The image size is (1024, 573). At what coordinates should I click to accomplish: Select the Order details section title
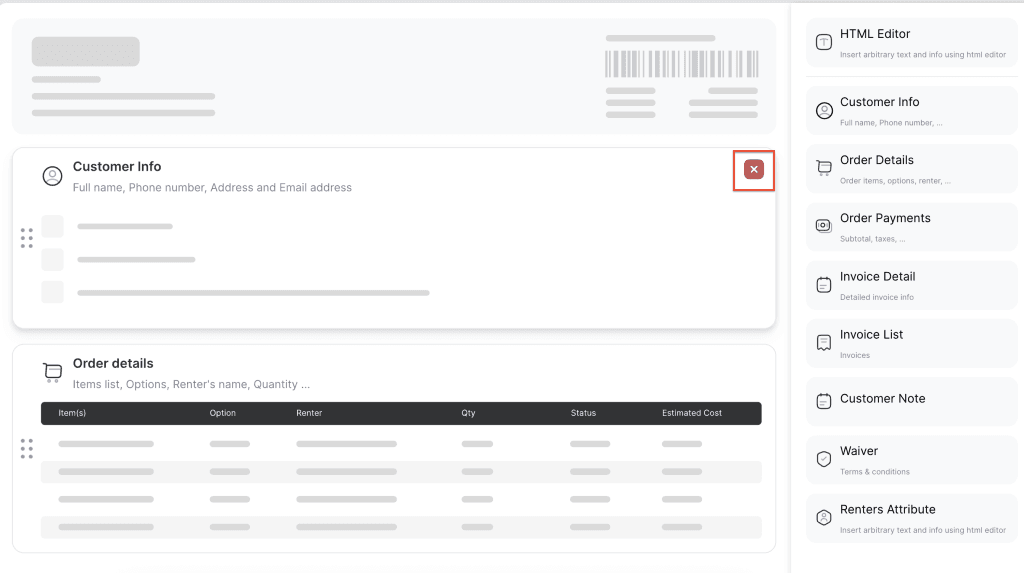(113, 364)
